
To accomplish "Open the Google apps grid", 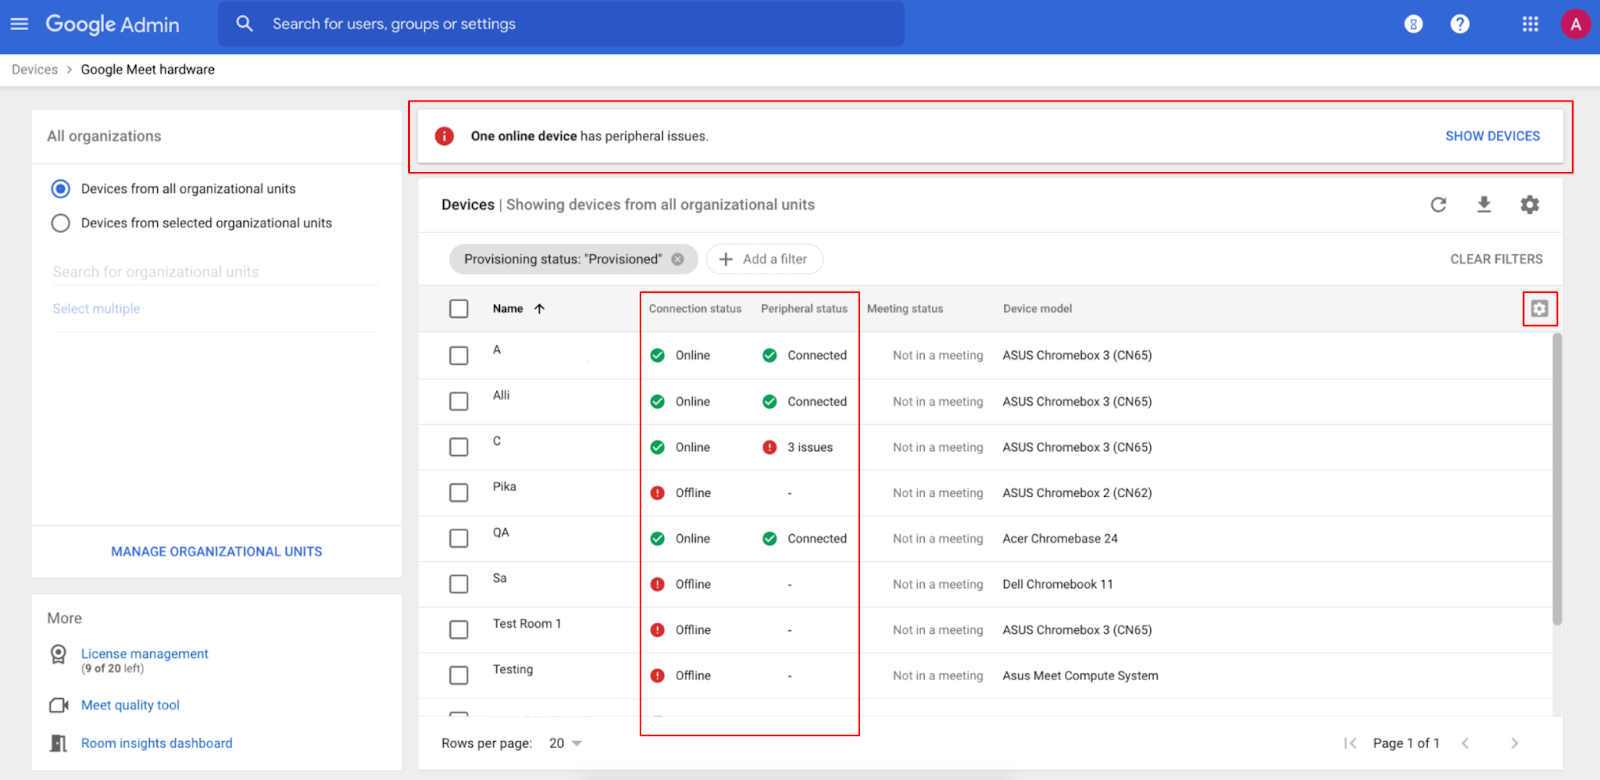I will [1530, 24].
